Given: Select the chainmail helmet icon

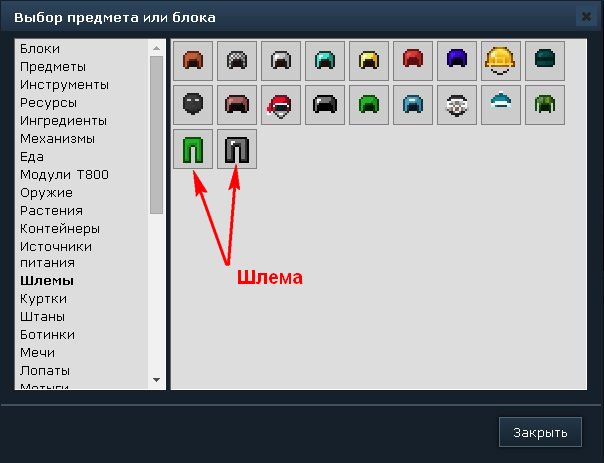Looking at the screenshot, I should (x=237, y=61).
